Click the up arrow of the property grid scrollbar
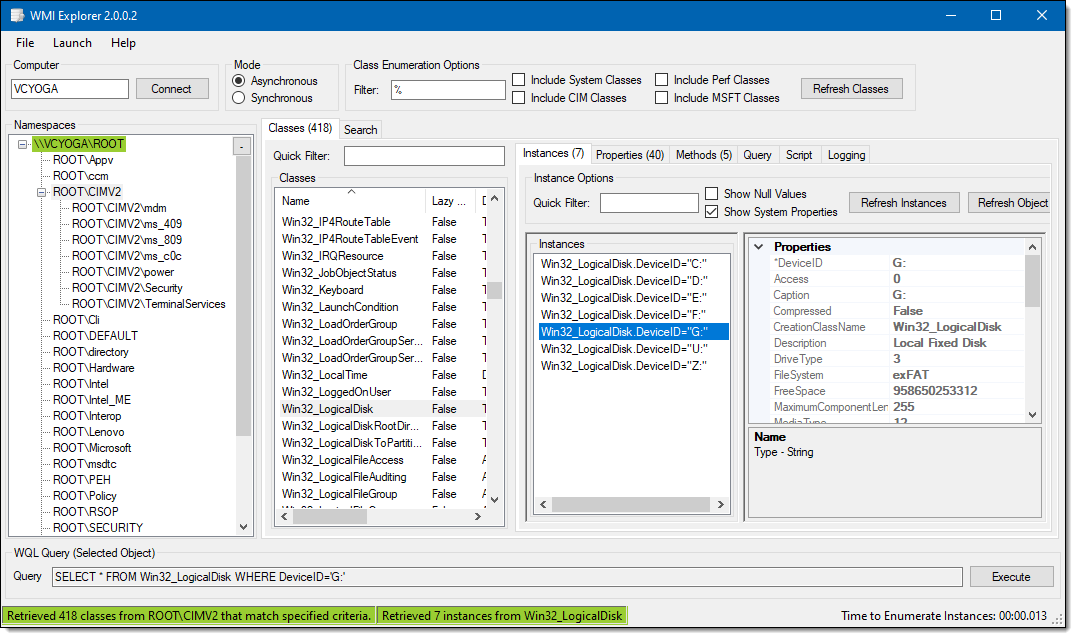This screenshot has width=1076, height=638. 1032,246
